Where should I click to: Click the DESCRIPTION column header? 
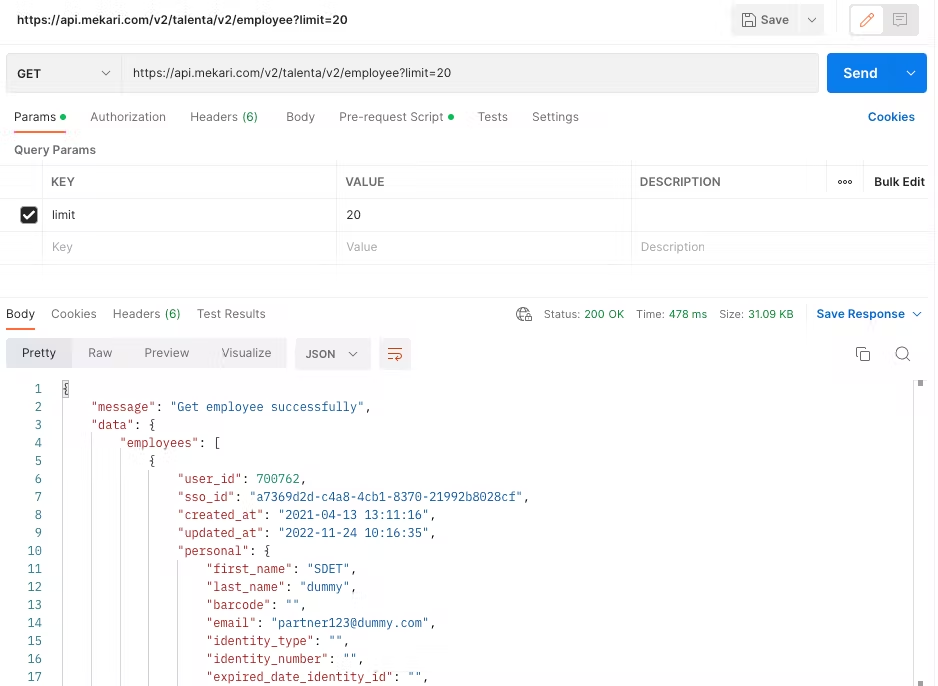(x=680, y=182)
